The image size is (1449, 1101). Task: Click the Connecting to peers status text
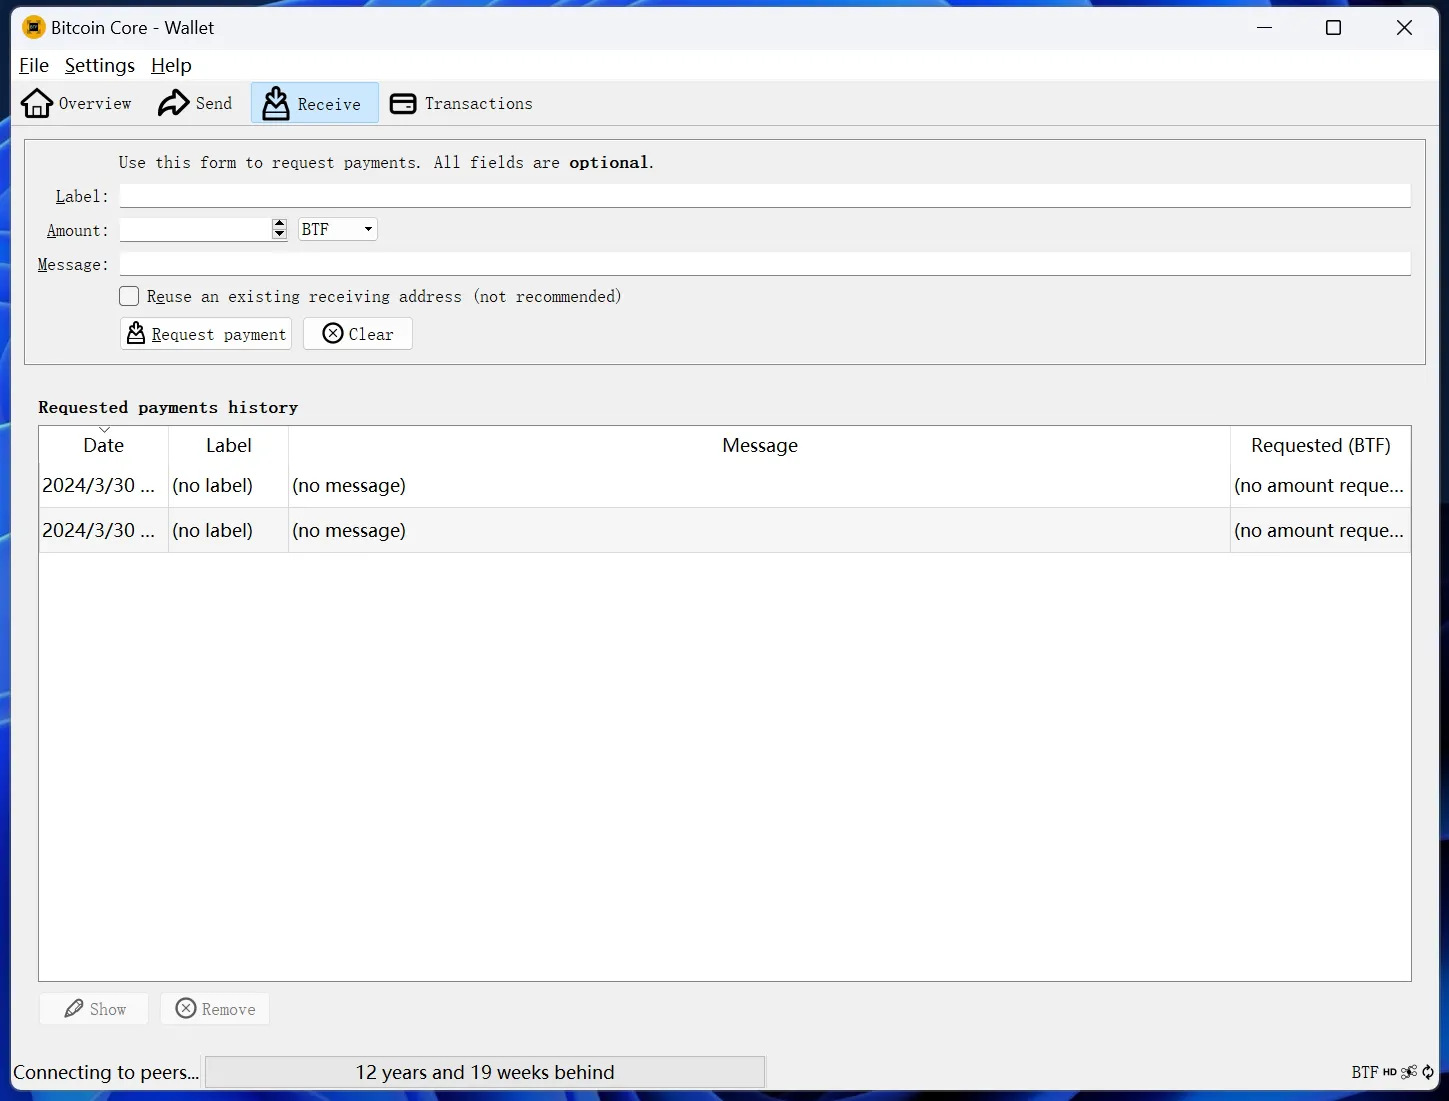tap(106, 1072)
